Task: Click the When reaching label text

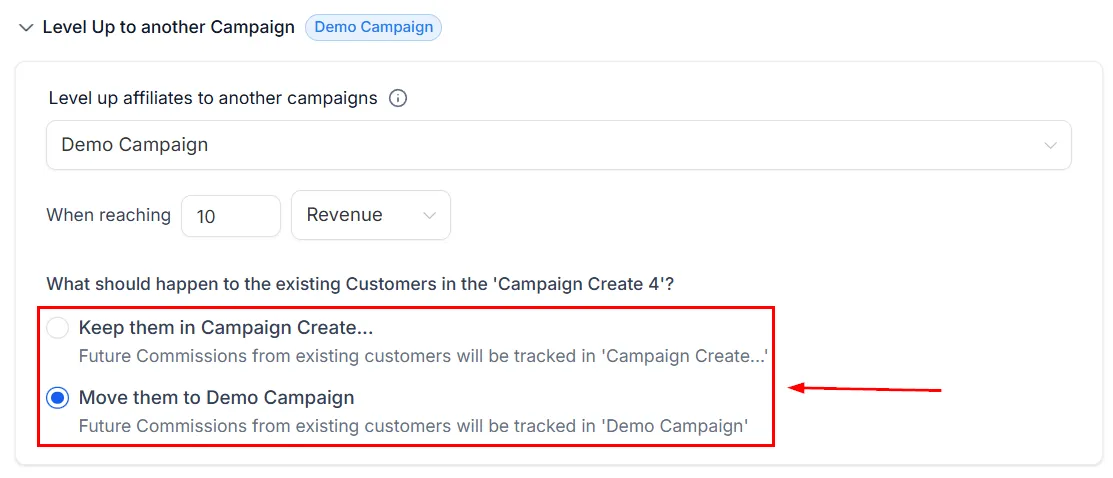Action: coord(109,215)
